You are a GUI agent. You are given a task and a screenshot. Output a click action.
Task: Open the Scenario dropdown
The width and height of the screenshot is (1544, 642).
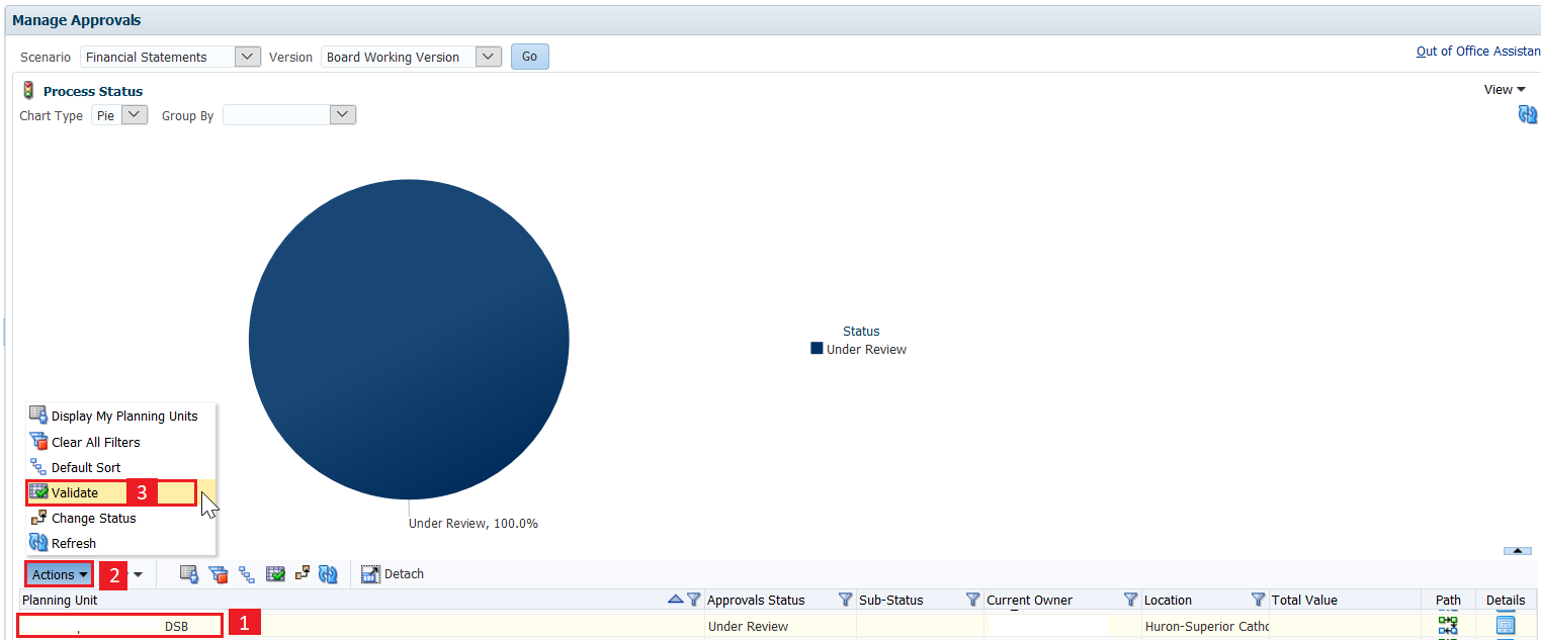tap(247, 57)
